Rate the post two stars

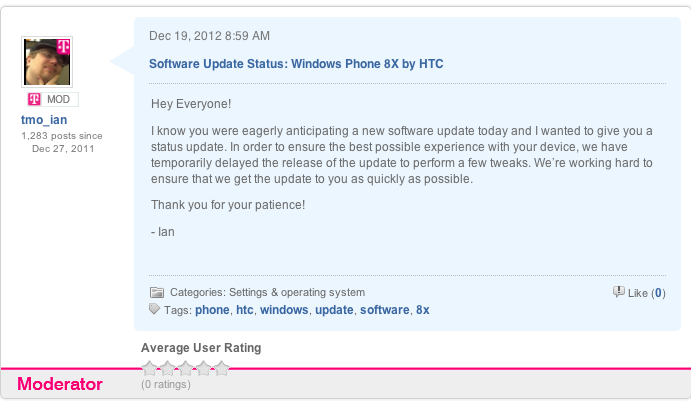167,368
